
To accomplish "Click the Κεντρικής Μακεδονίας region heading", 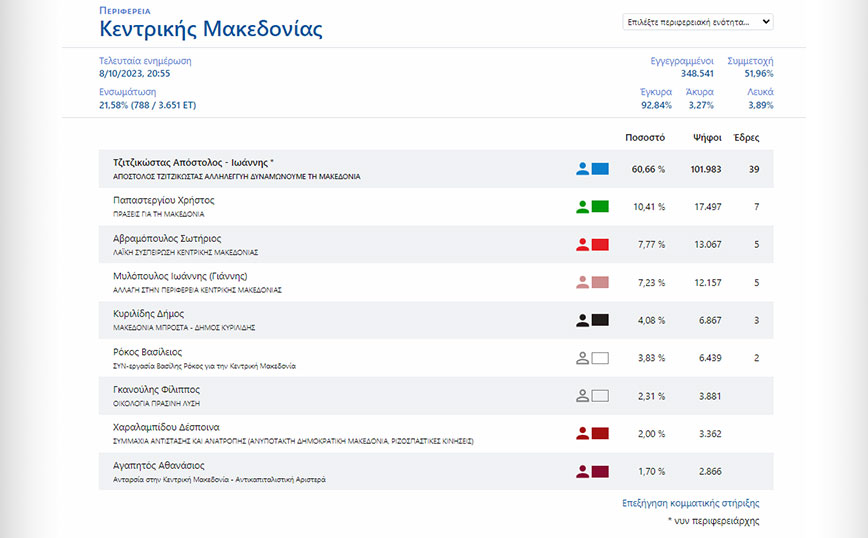I will coord(211,29).
